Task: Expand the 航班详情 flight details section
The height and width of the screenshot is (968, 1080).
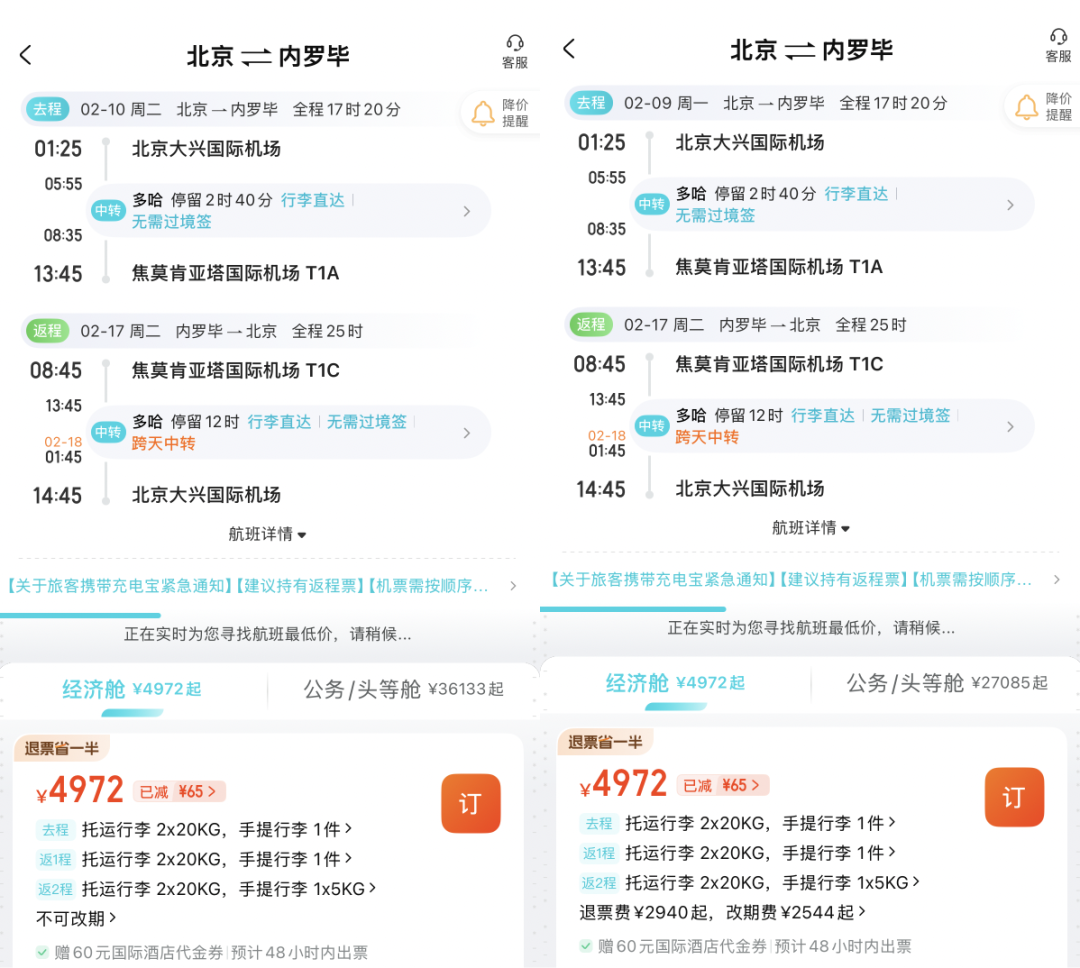Action: pyautogui.click(x=264, y=534)
